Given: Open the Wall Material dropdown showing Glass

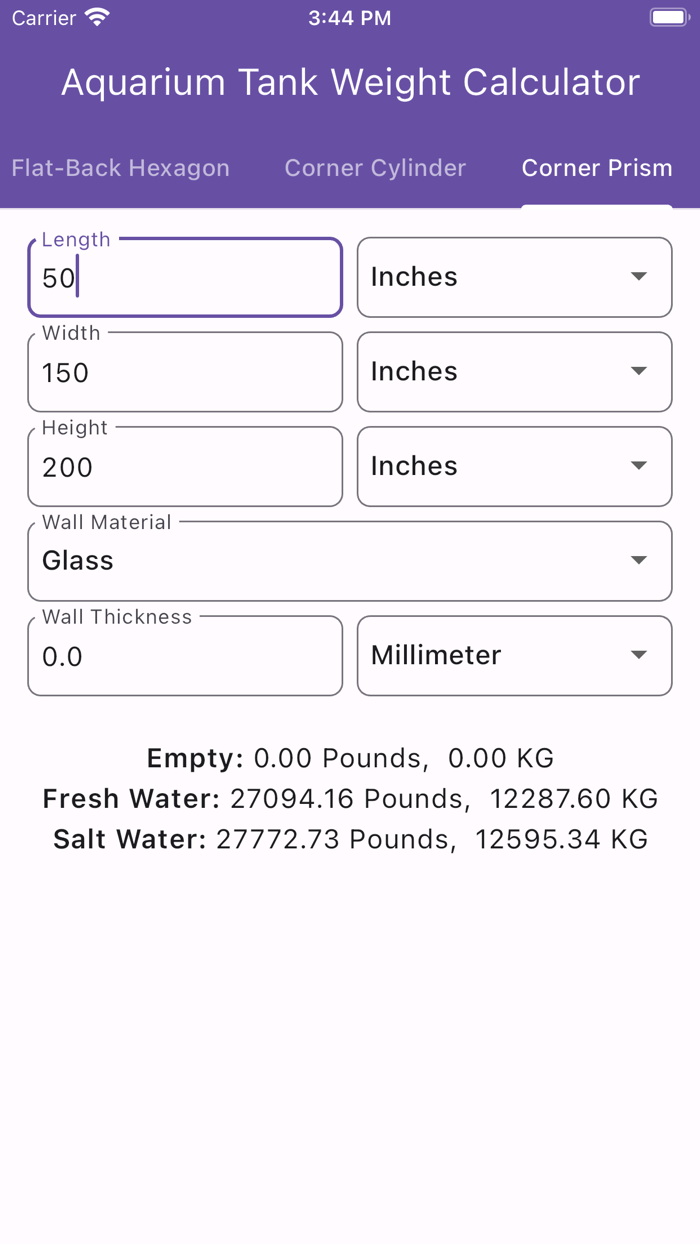Looking at the screenshot, I should pos(349,560).
